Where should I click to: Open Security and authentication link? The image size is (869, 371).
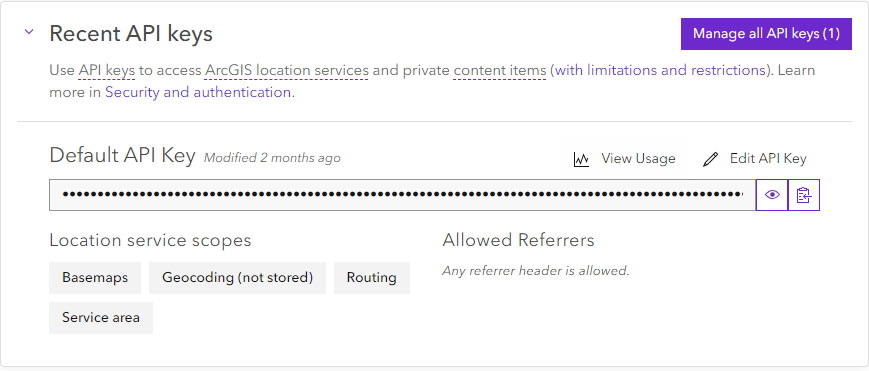pos(198,92)
